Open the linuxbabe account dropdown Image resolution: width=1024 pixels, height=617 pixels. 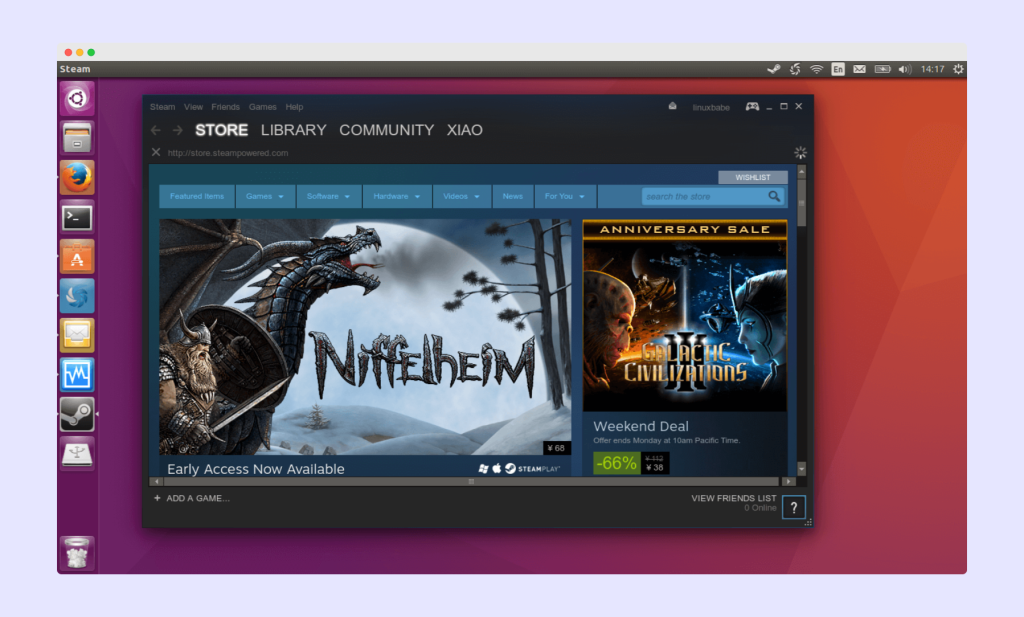pos(711,107)
